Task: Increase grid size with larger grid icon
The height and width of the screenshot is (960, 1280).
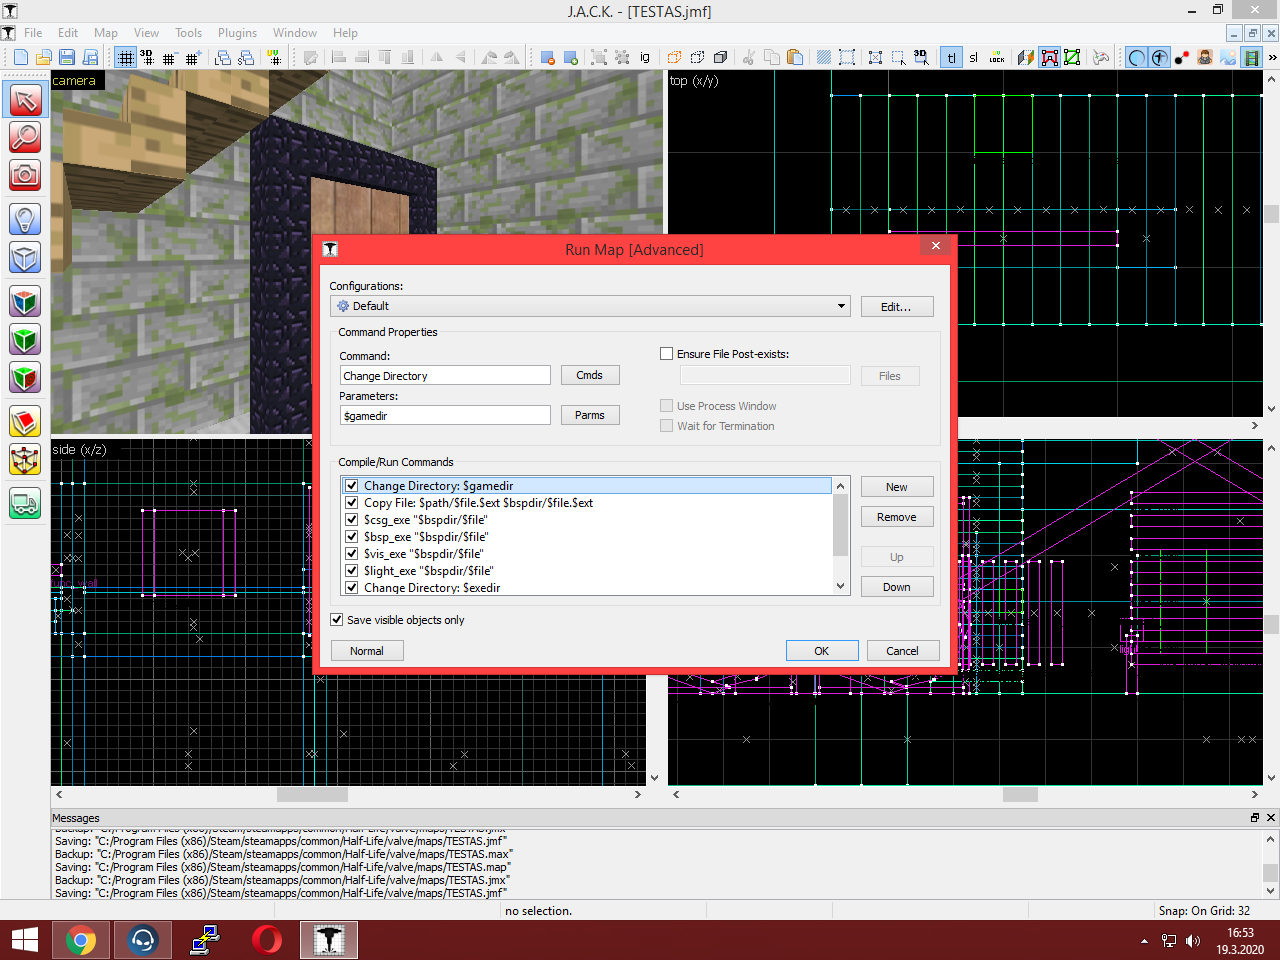Action: pos(192,57)
